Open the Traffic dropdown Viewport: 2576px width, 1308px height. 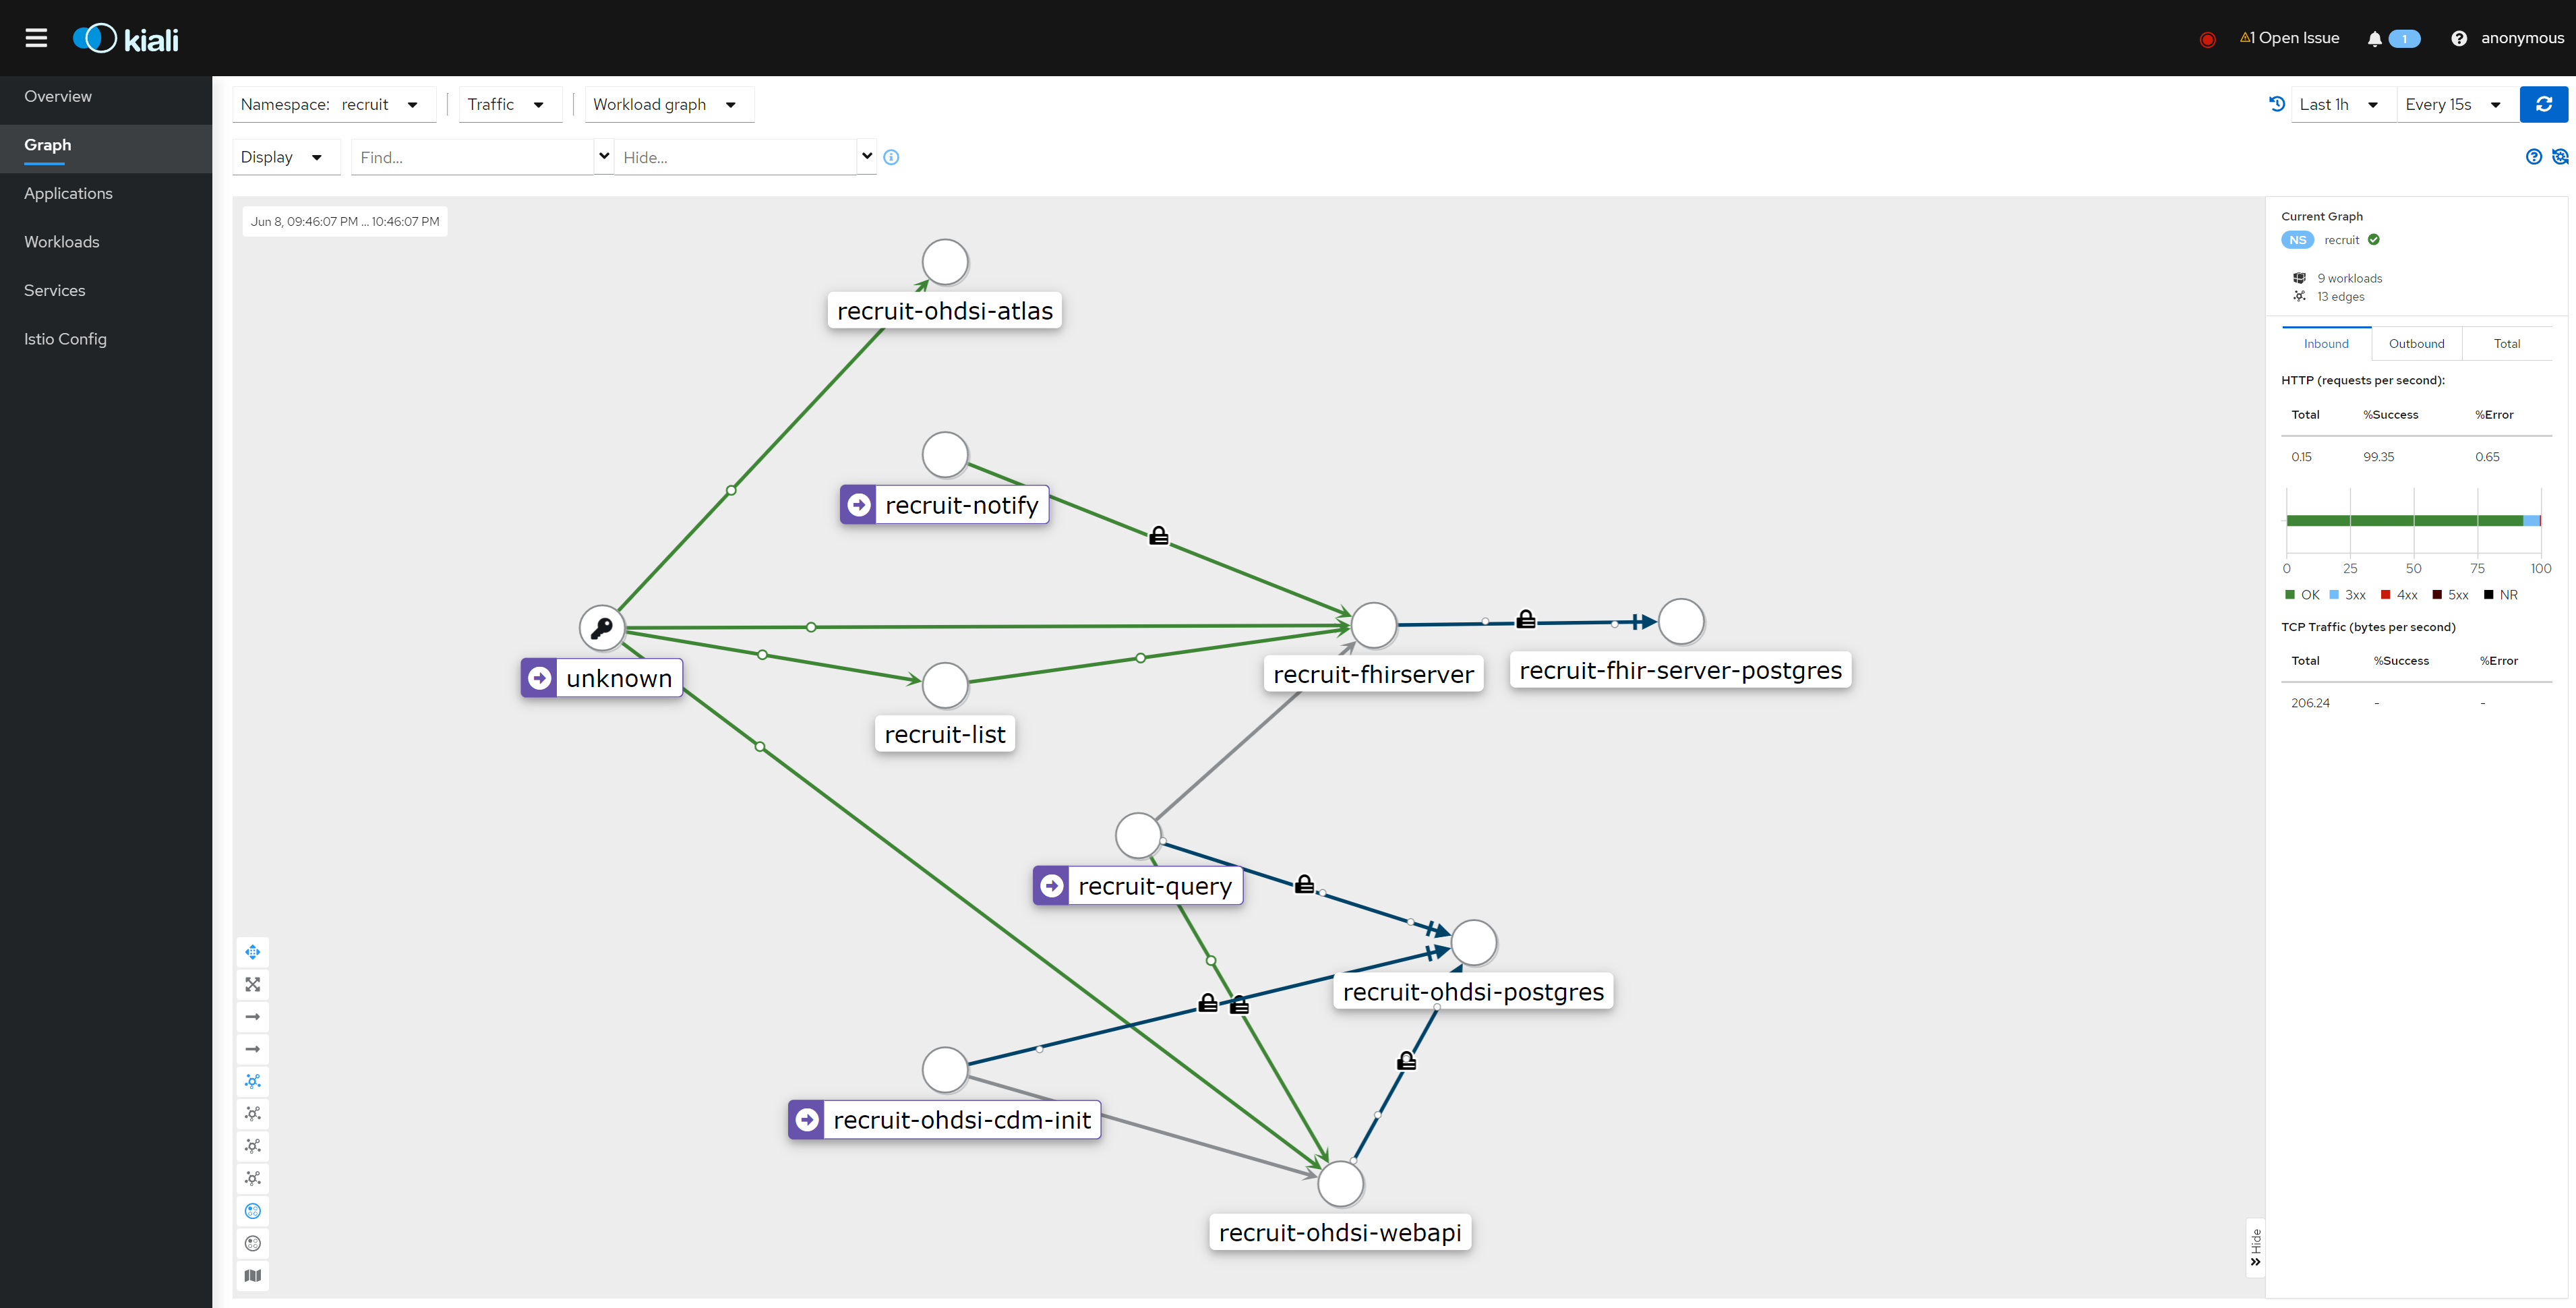coord(509,104)
